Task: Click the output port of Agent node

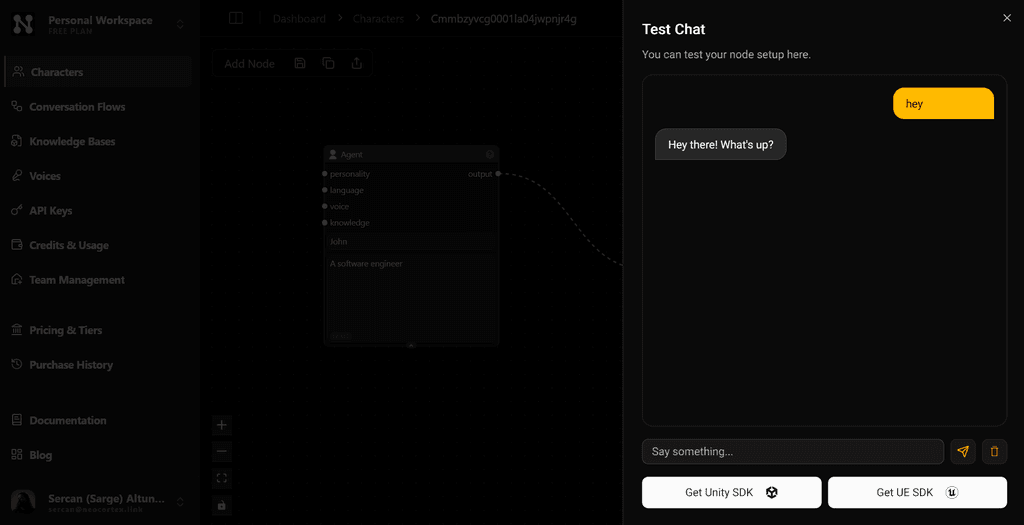Action: coord(498,174)
